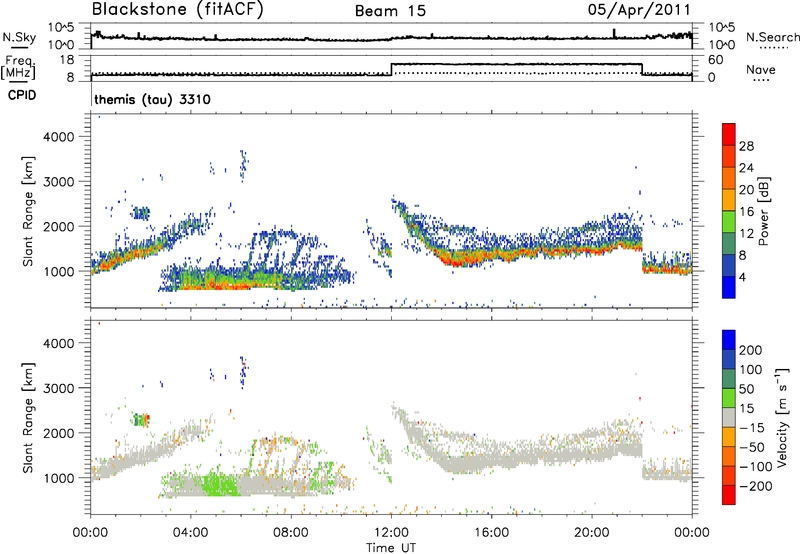
Task: Click the 3000 tick of power panel
Action: click(59, 182)
